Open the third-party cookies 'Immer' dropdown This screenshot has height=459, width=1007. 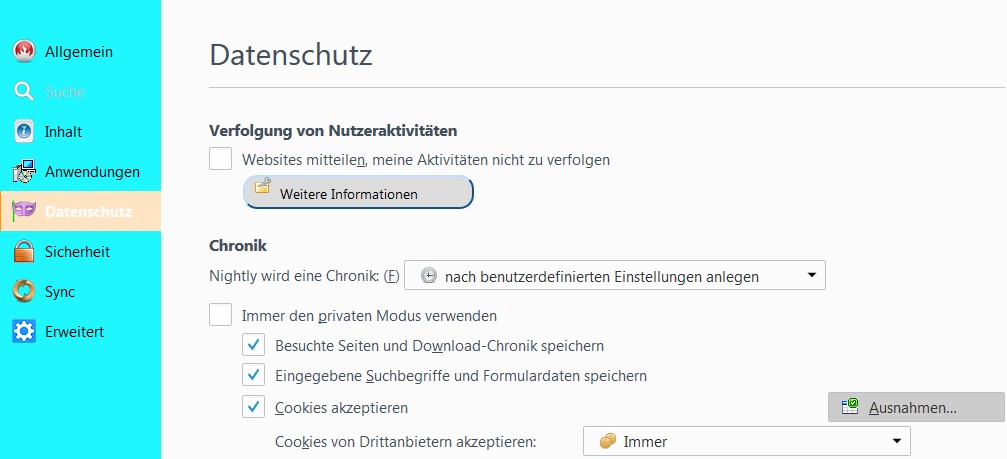pos(746,441)
